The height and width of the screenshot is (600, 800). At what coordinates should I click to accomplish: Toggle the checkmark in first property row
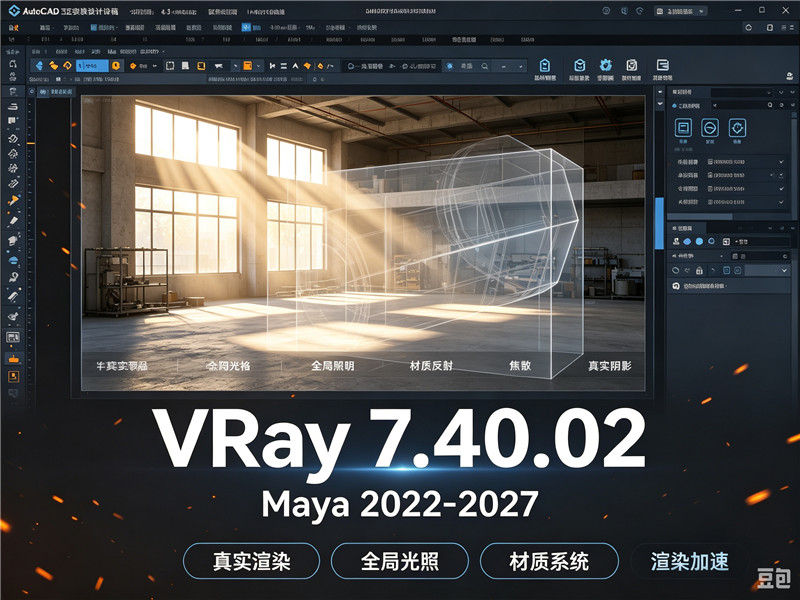click(781, 162)
